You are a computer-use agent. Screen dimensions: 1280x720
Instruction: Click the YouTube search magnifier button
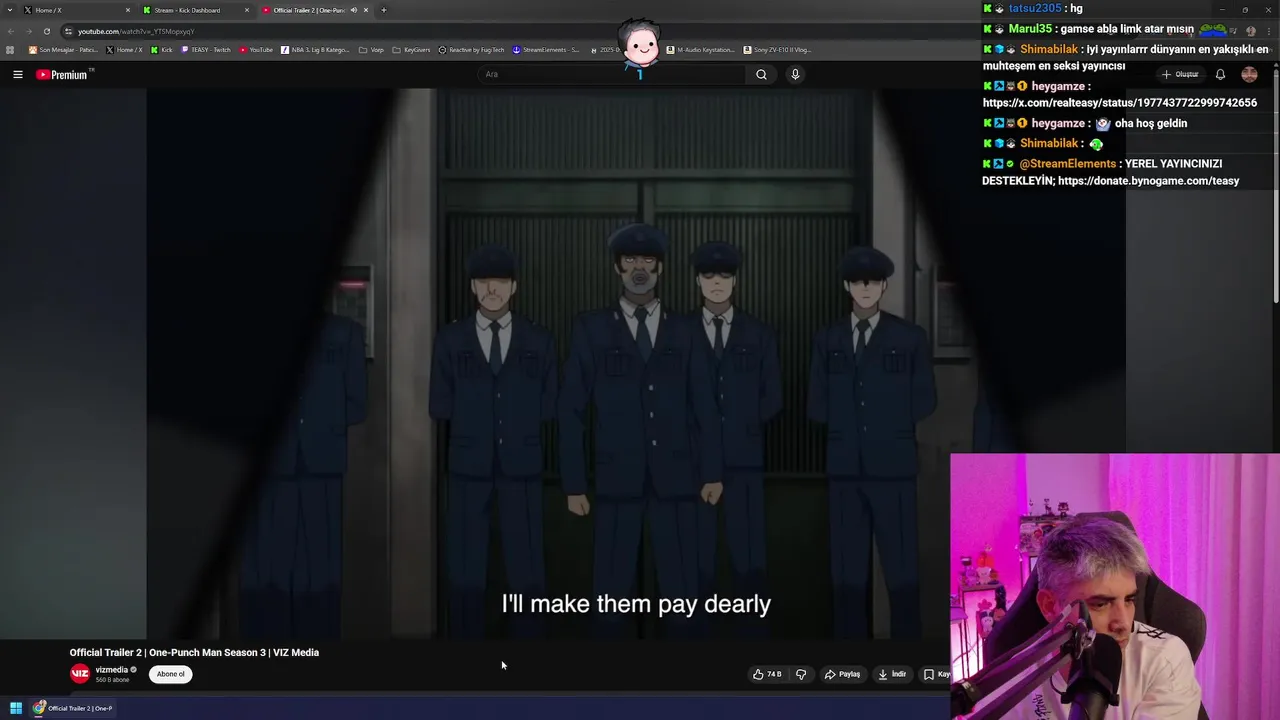[761, 74]
